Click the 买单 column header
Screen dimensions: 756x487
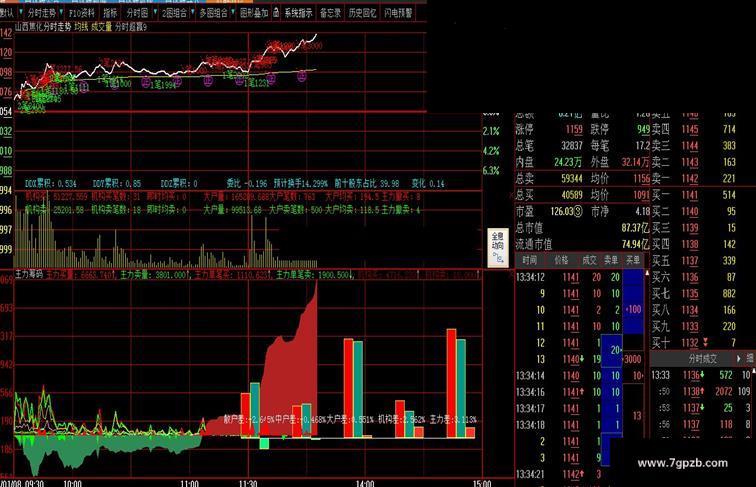633,260
